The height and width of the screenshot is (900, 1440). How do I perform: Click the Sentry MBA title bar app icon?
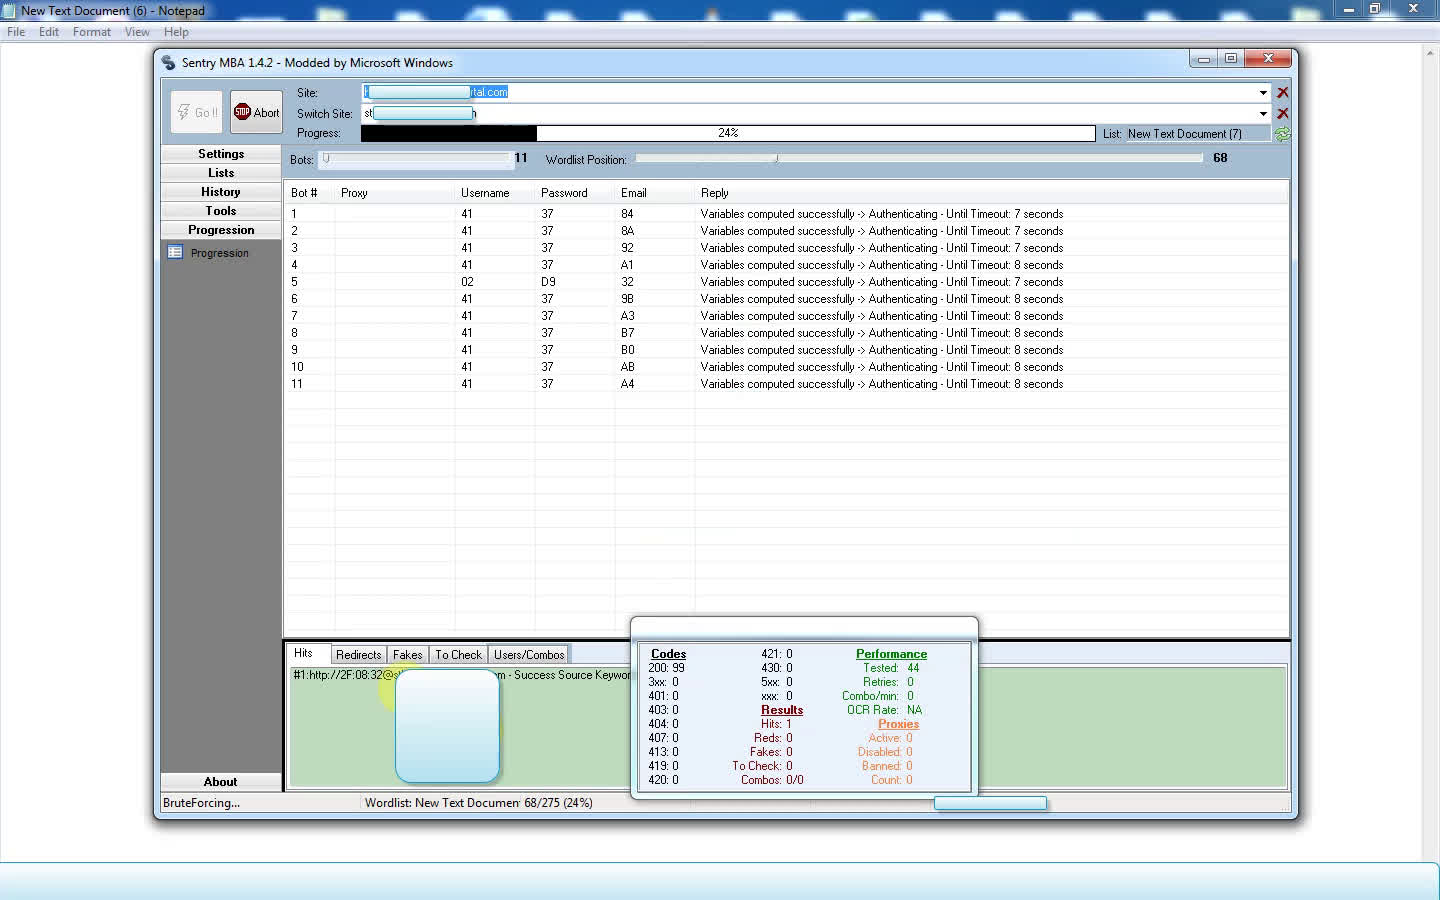point(168,62)
